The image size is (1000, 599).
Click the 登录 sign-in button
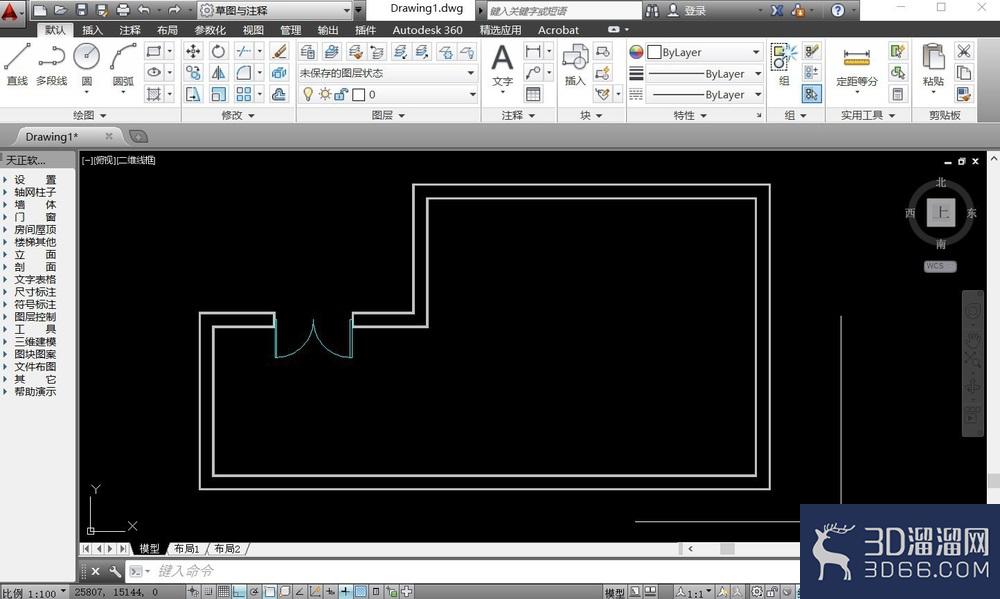point(688,10)
